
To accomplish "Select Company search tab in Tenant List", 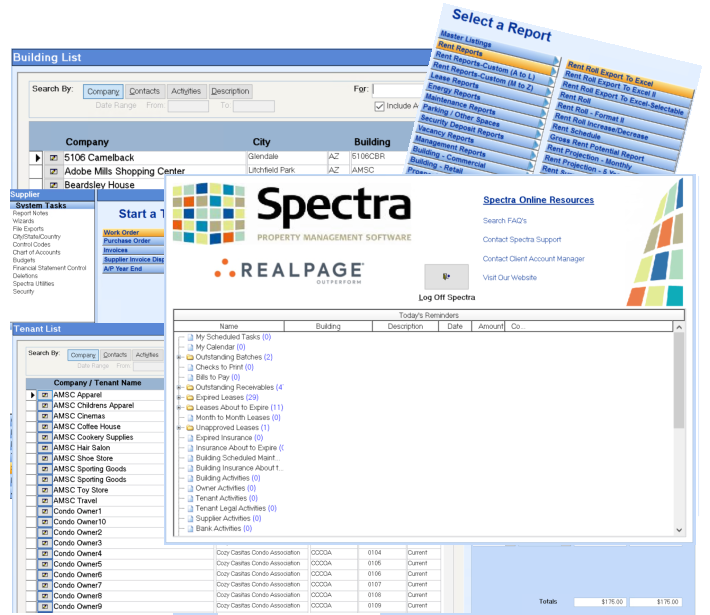I will pos(83,355).
